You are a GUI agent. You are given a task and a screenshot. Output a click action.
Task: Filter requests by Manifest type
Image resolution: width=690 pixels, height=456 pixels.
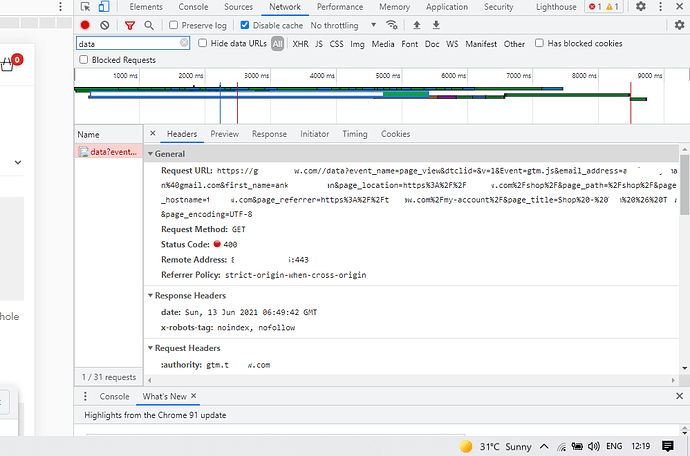click(481, 44)
